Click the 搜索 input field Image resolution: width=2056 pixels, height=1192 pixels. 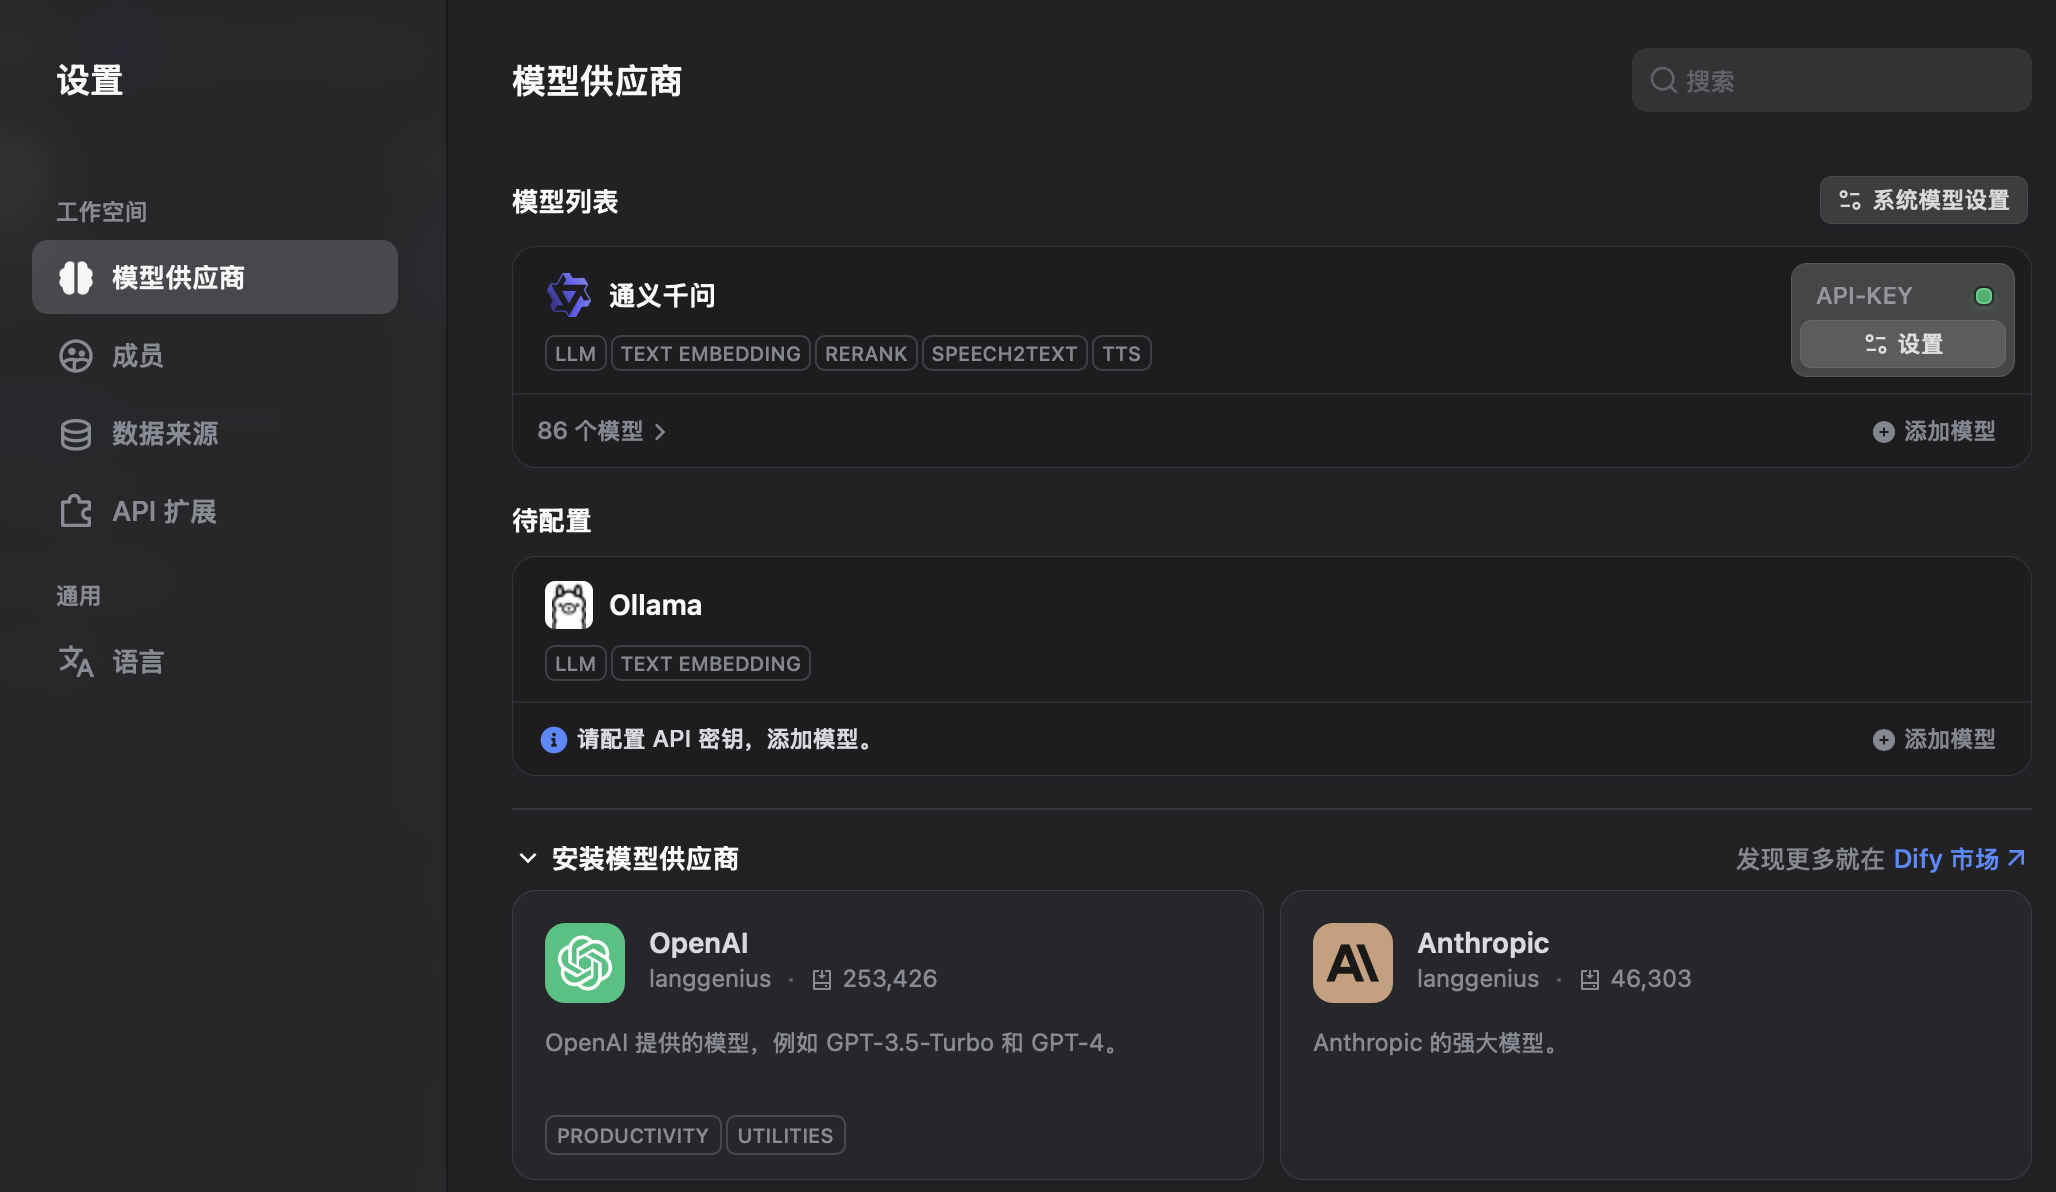pos(1850,80)
